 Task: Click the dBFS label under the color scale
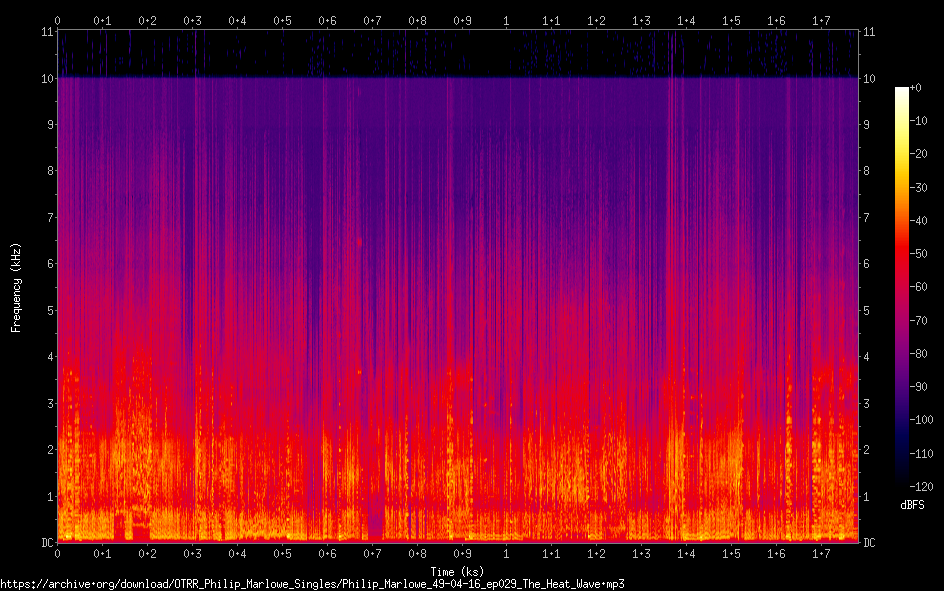pyautogui.click(x=911, y=506)
